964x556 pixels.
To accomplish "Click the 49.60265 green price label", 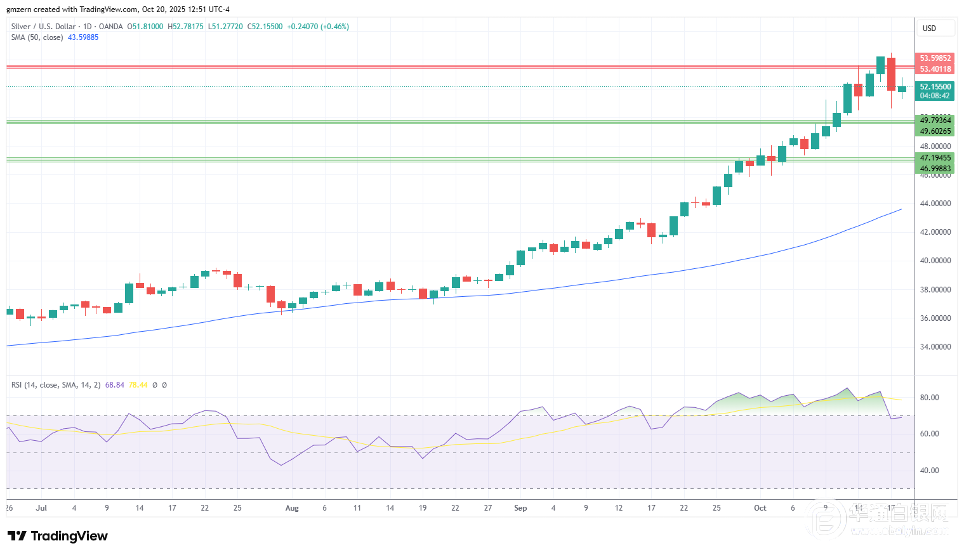I will (935, 130).
